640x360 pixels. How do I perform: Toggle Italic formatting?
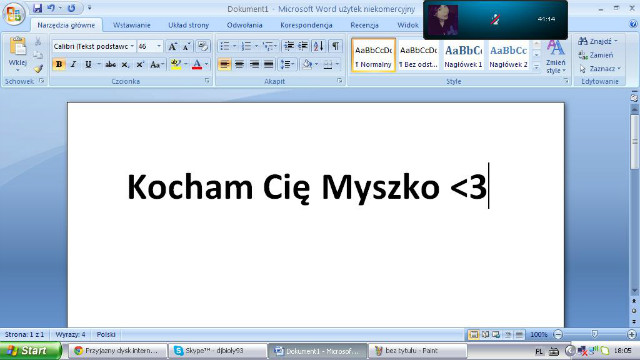pyautogui.click(x=73, y=64)
